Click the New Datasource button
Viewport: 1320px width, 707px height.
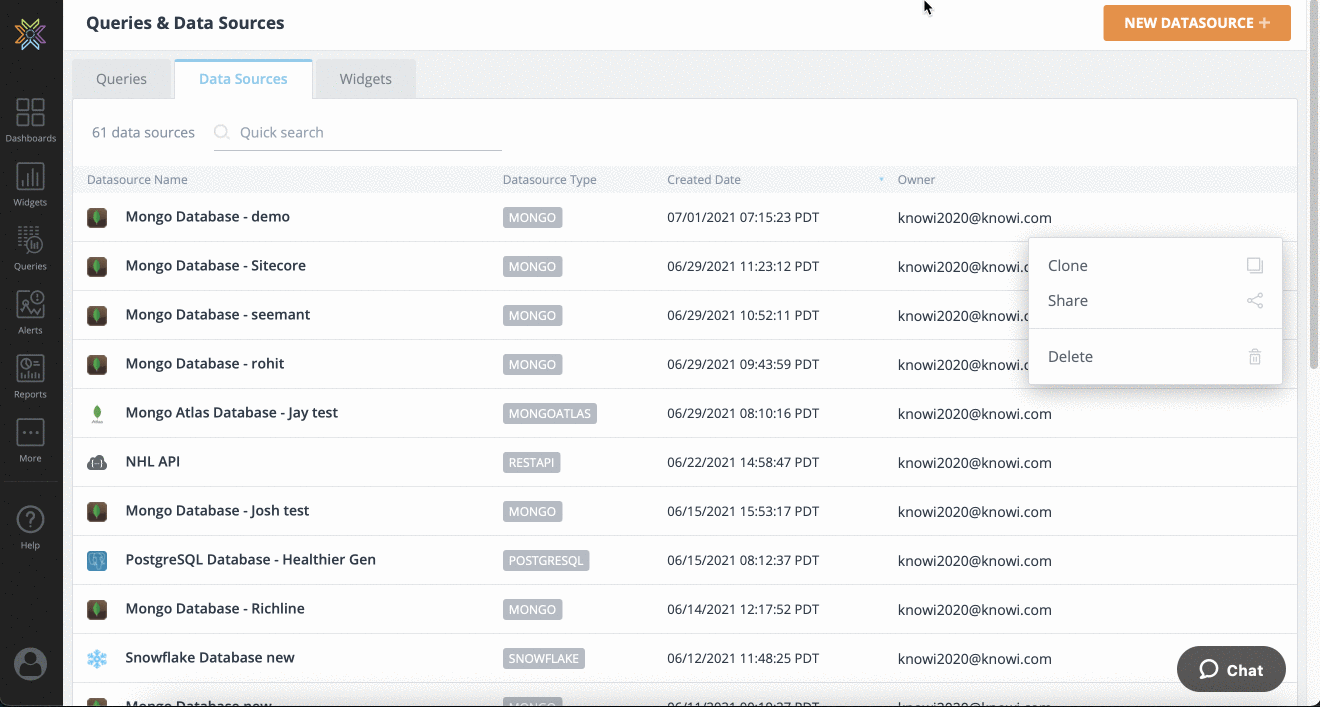tap(1196, 23)
